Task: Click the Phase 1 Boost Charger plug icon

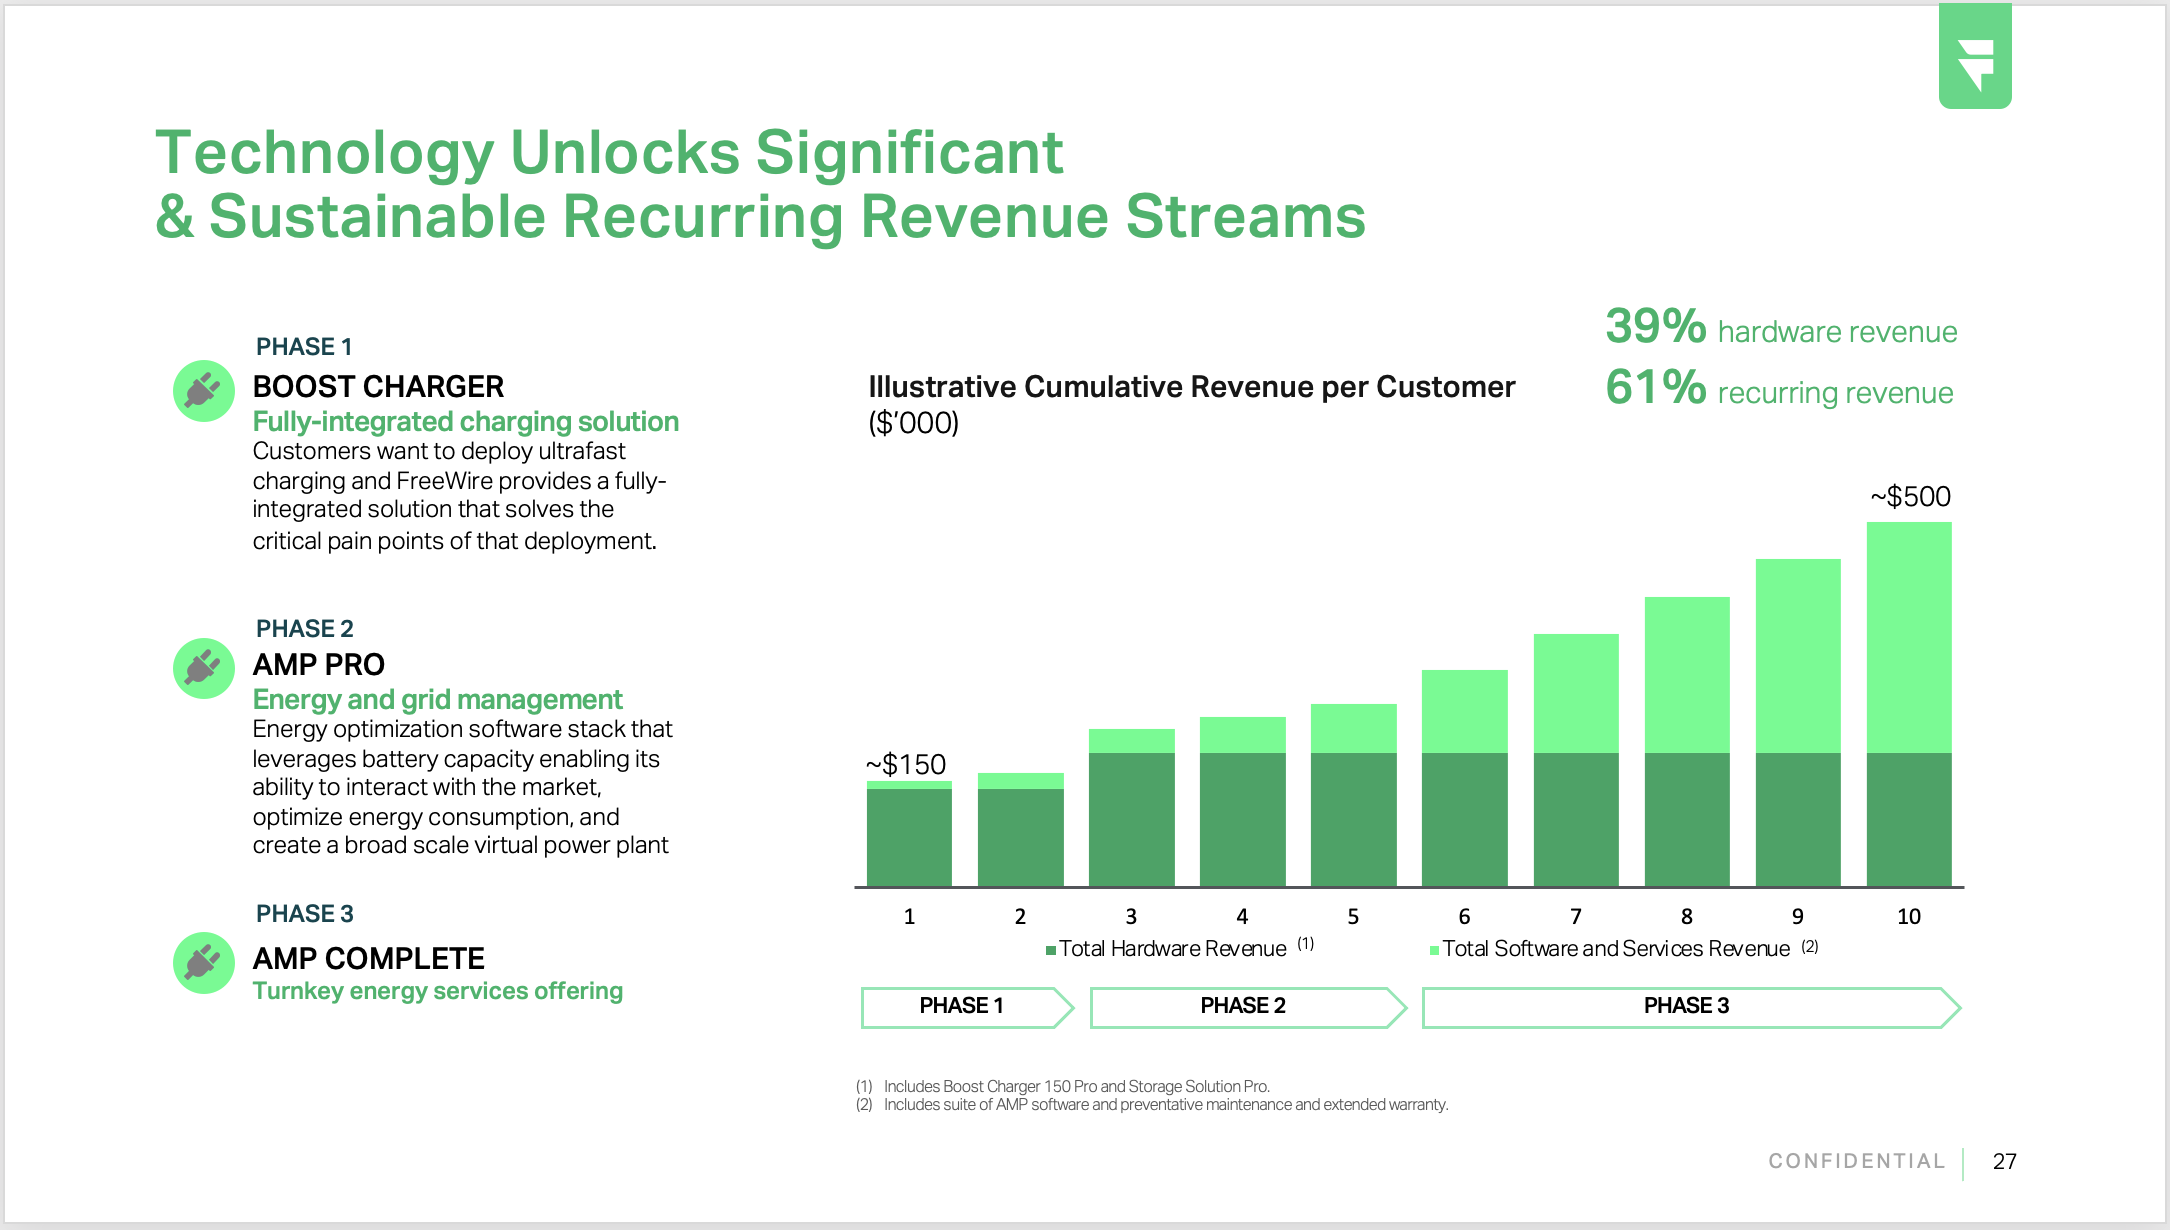Action: (x=204, y=391)
